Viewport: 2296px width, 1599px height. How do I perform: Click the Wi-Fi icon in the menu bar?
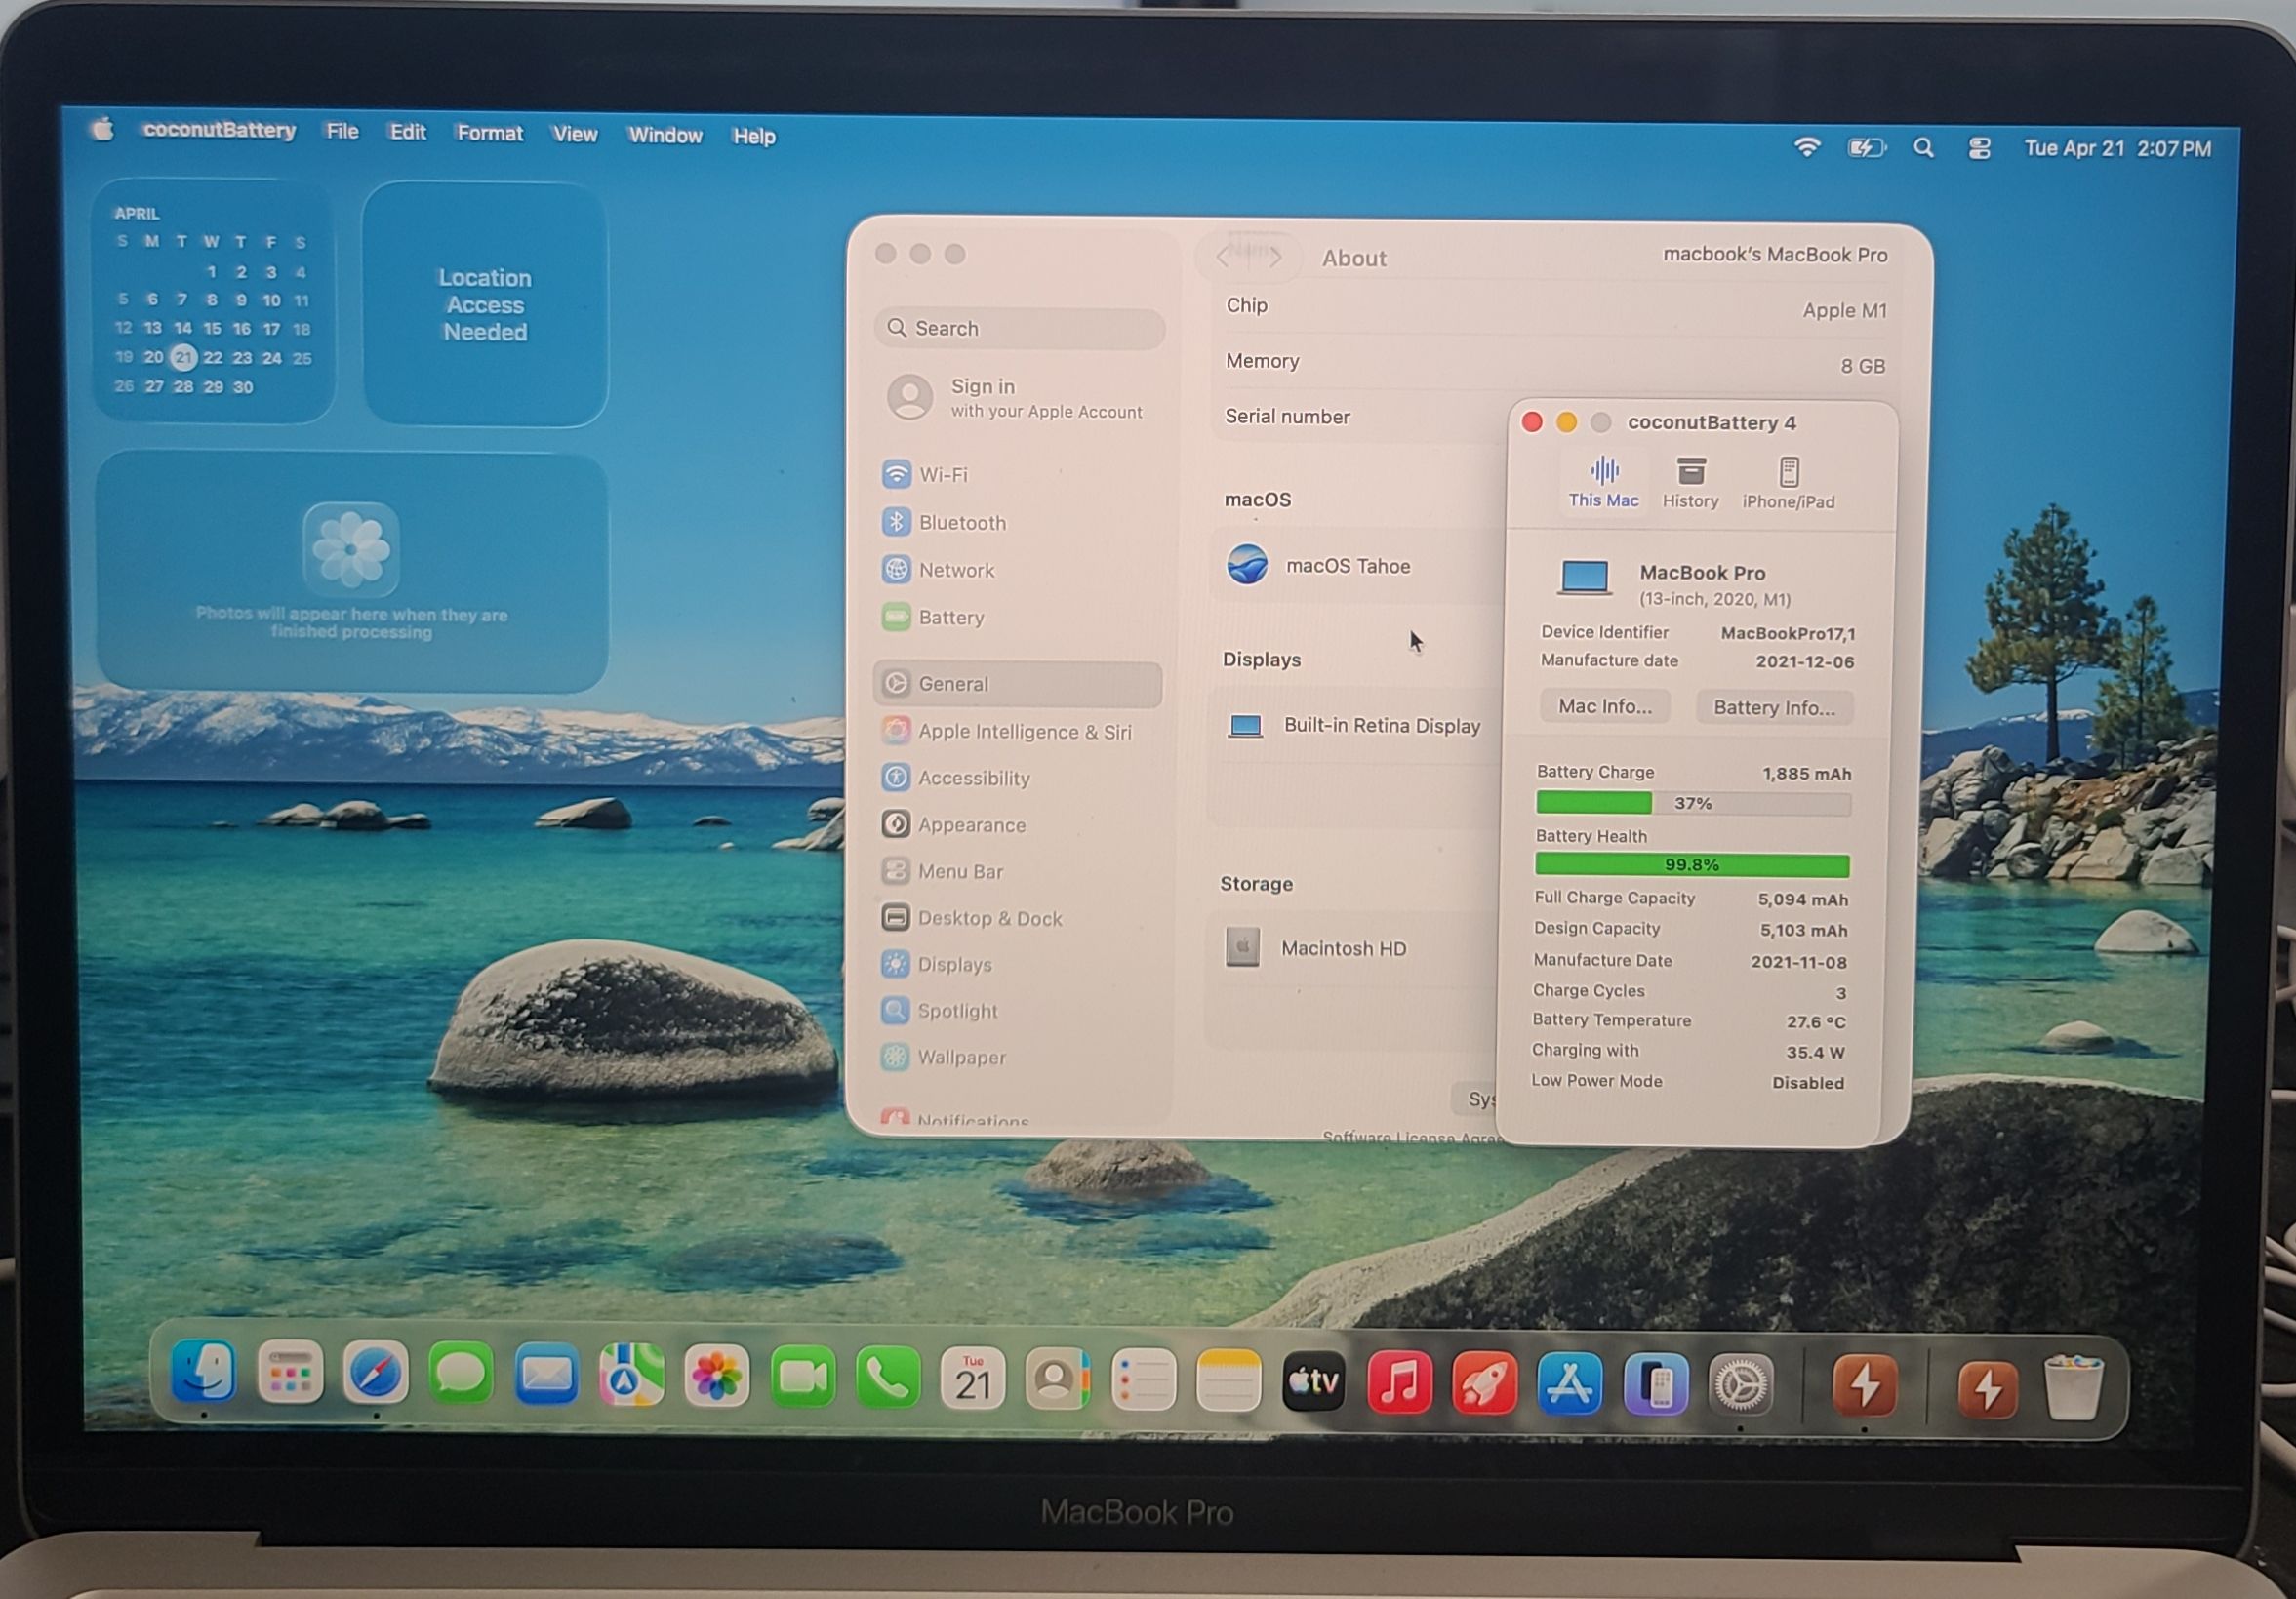point(1806,148)
